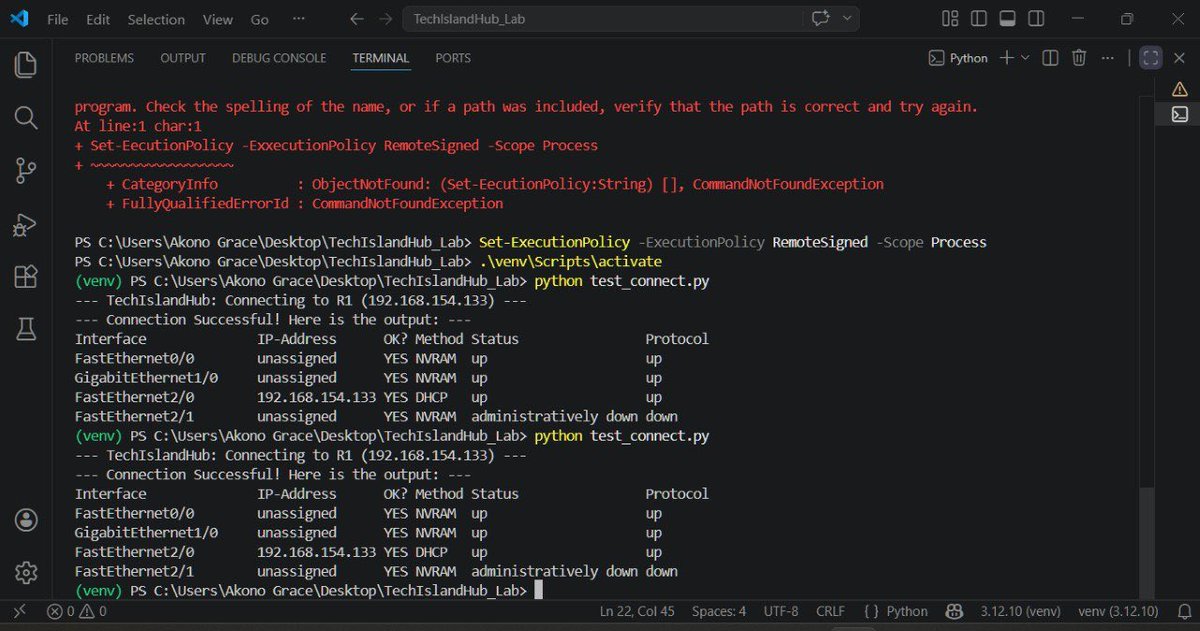Open Copilot chat icon in title bar

point(822,19)
